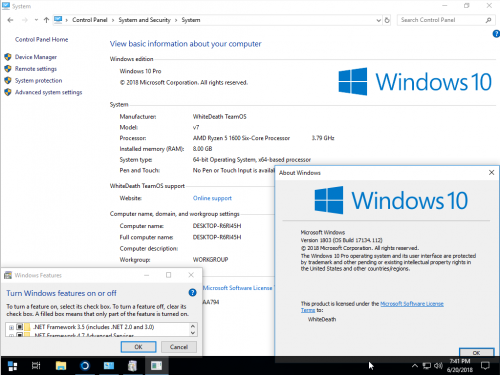Expand the address bar history dropdown
The width and height of the screenshot is (500, 375).
pos(378,20)
